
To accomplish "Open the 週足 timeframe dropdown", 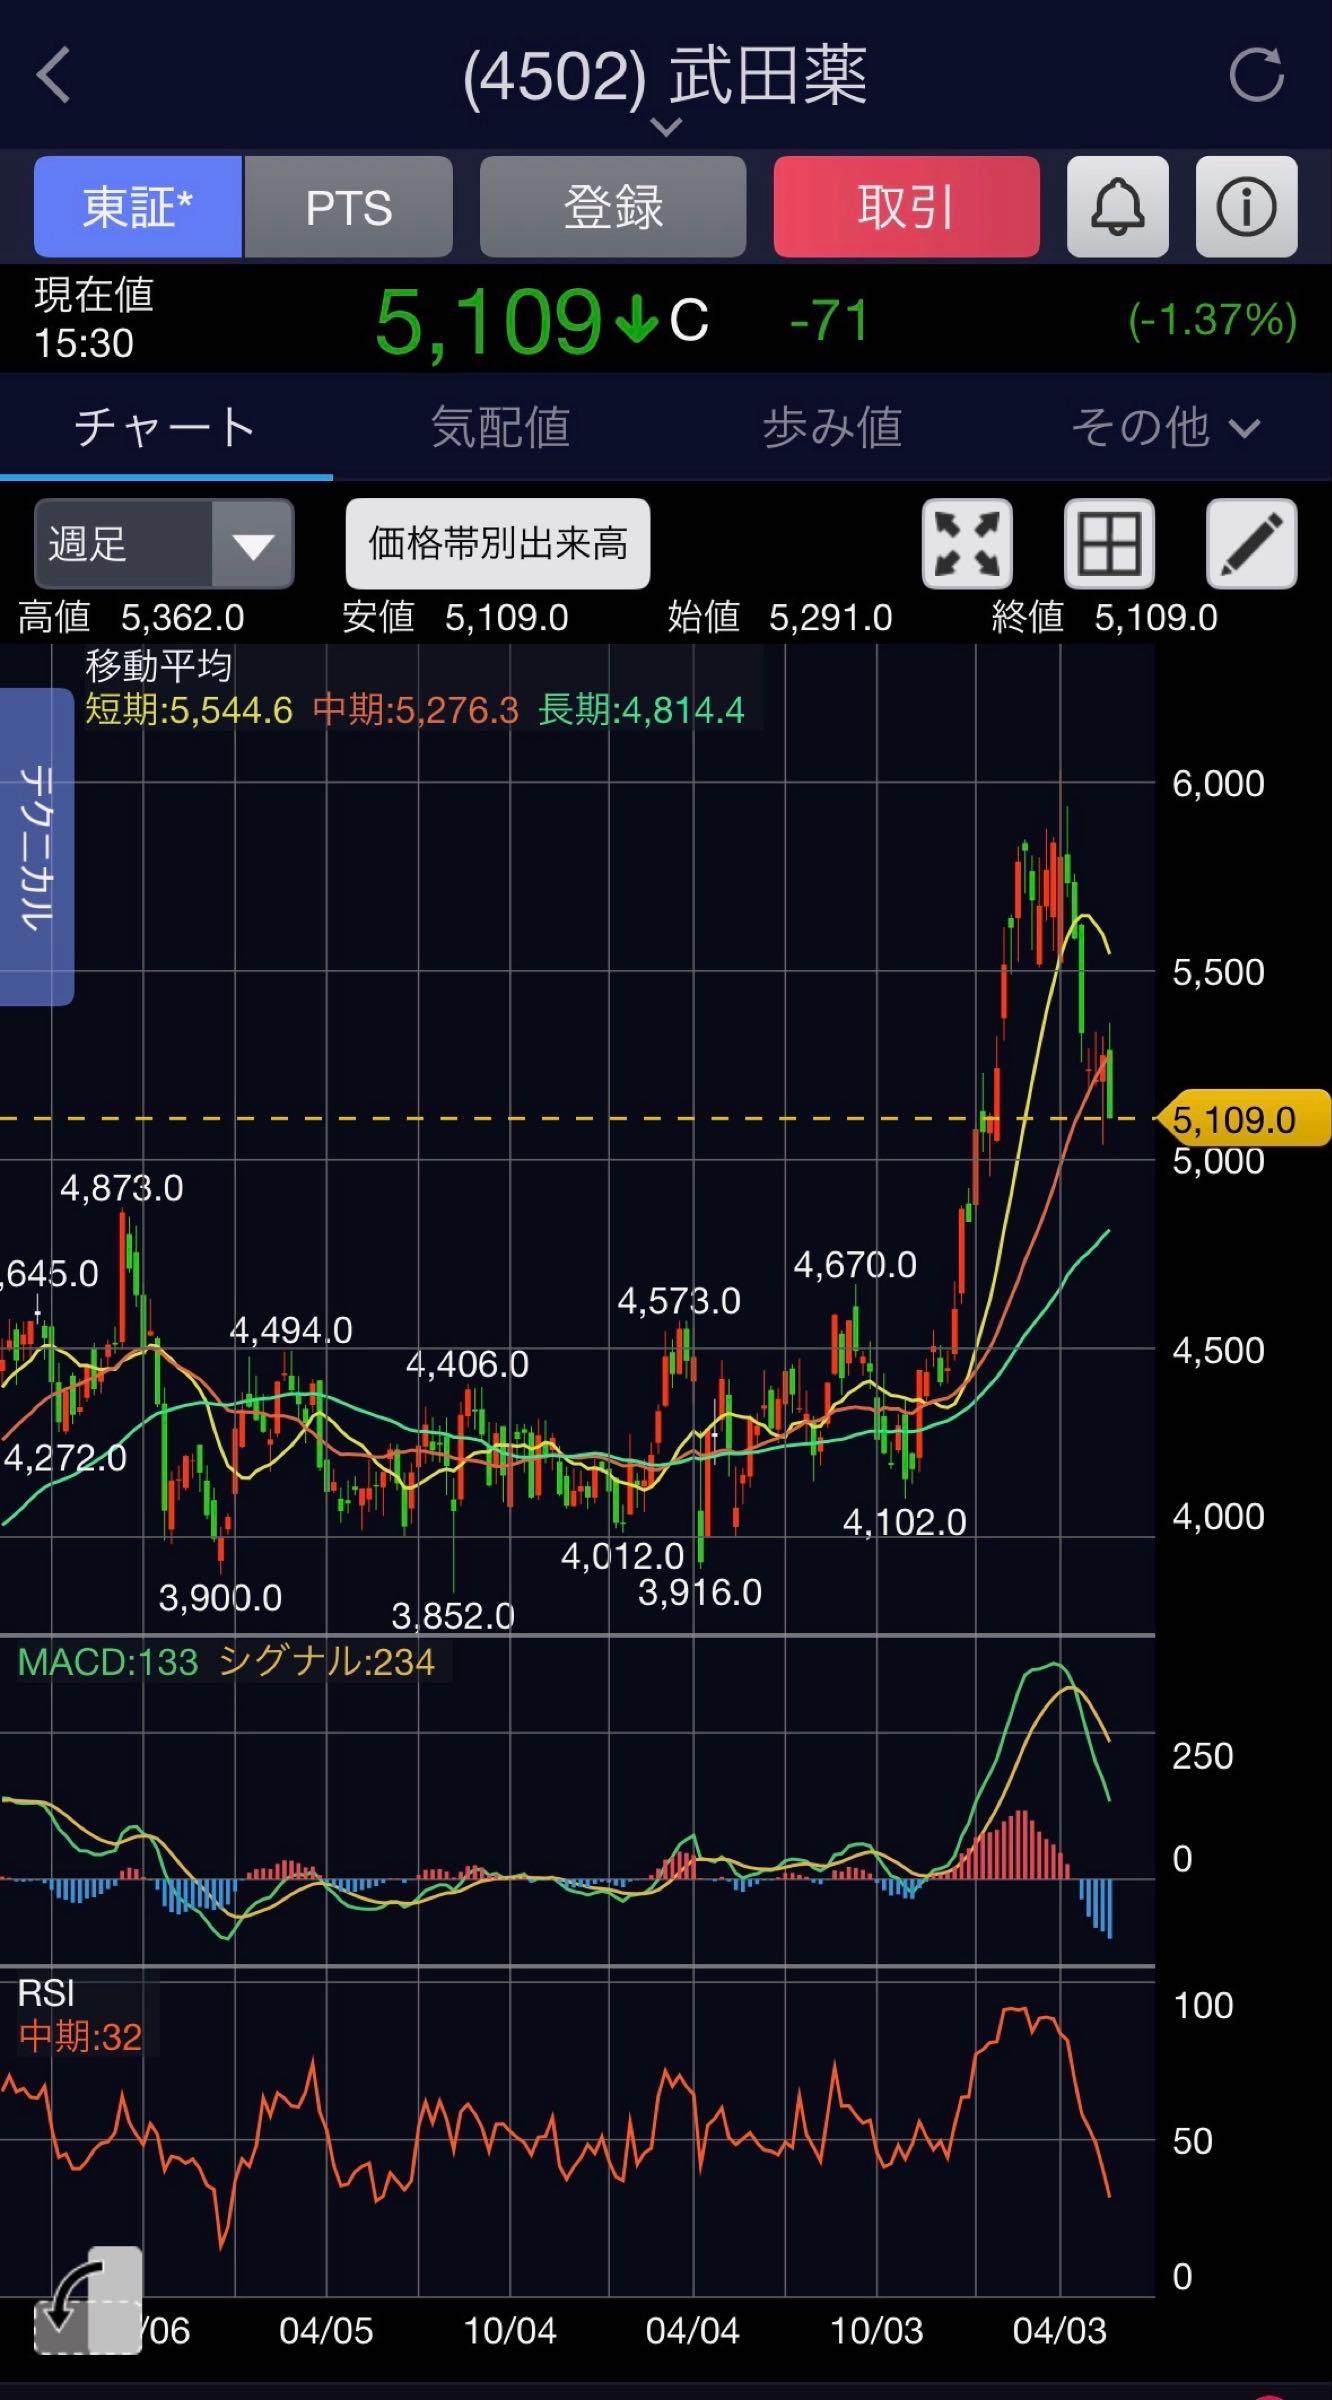I will tap(164, 544).
